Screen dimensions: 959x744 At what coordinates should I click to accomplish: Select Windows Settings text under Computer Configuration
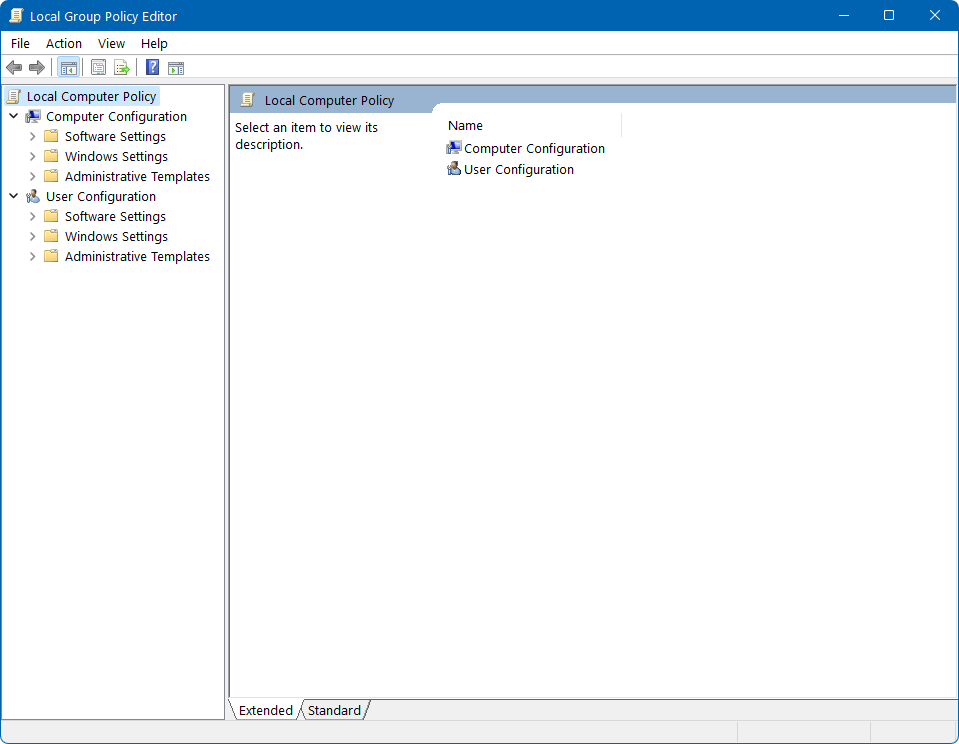116,157
